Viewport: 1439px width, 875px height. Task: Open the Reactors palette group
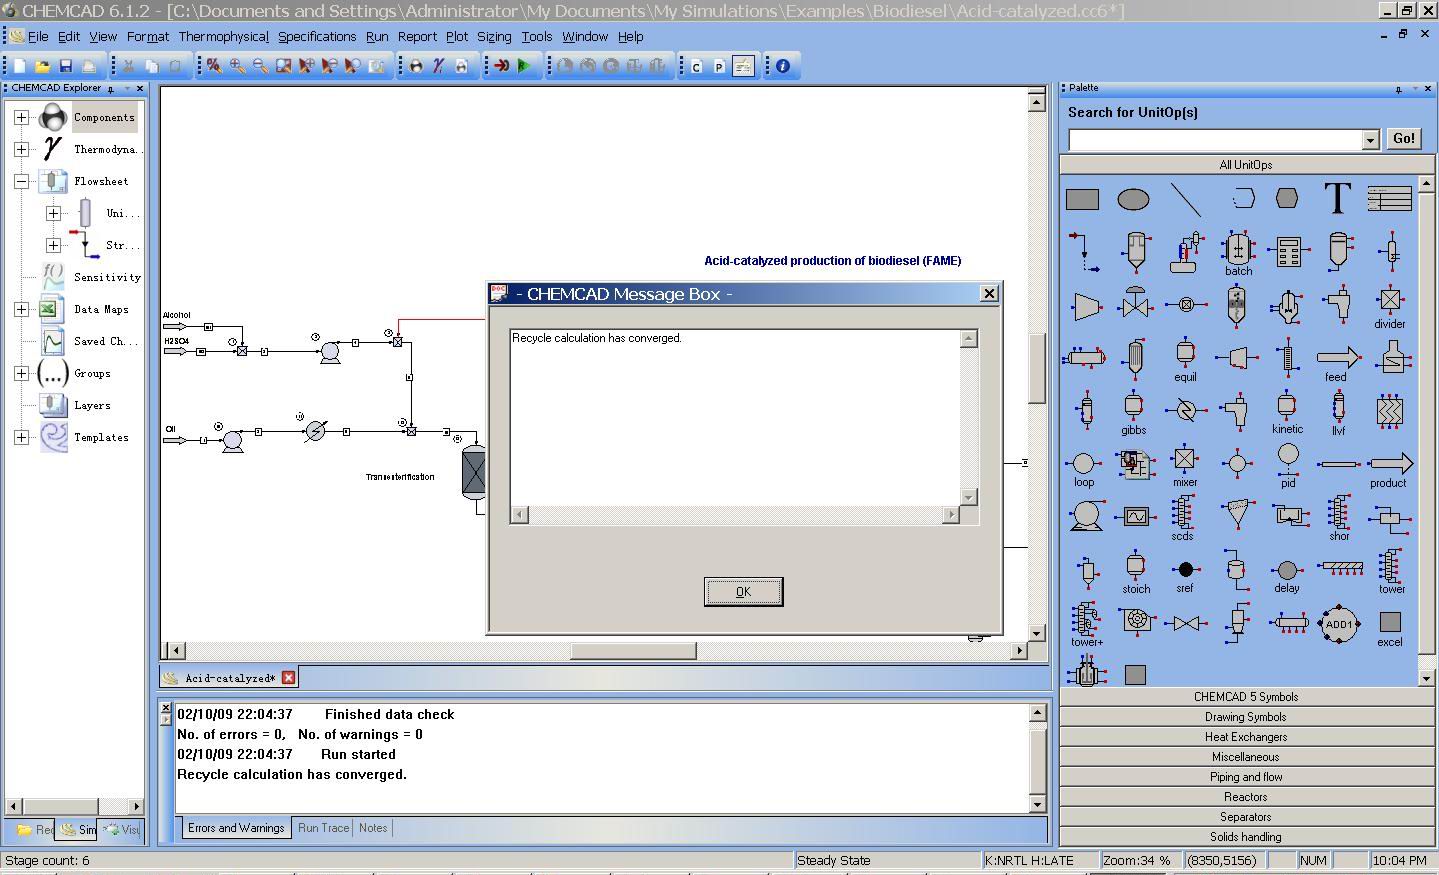[x=1246, y=797]
